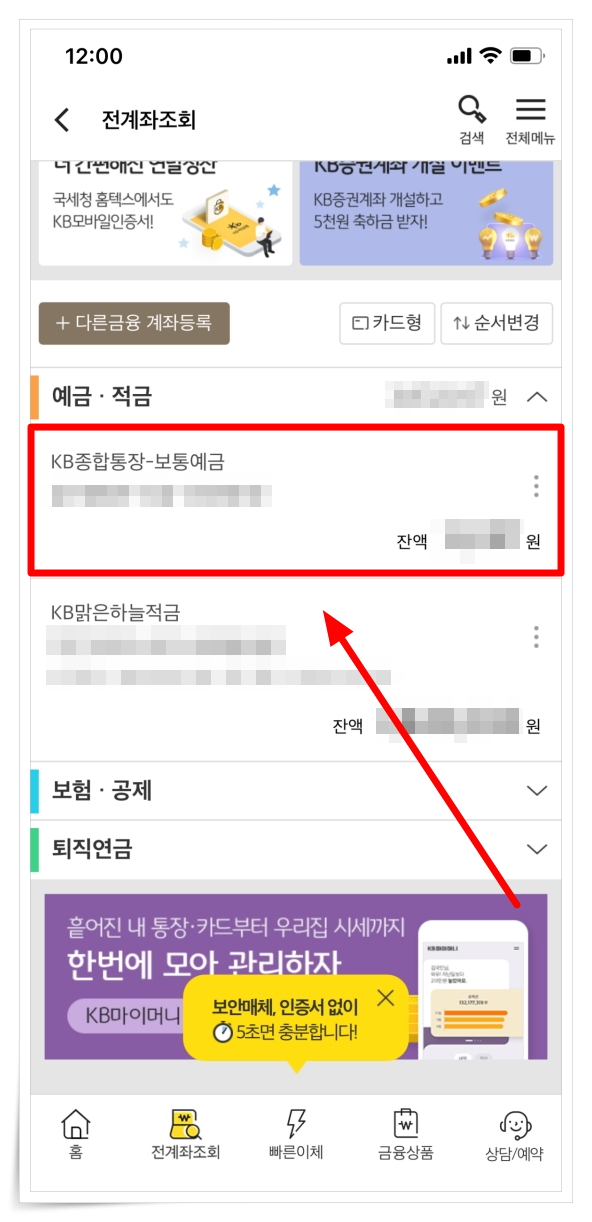Close the yellow 보안매체 tooltip
Viewport: 592px width, 1222px height.
tap(386, 997)
